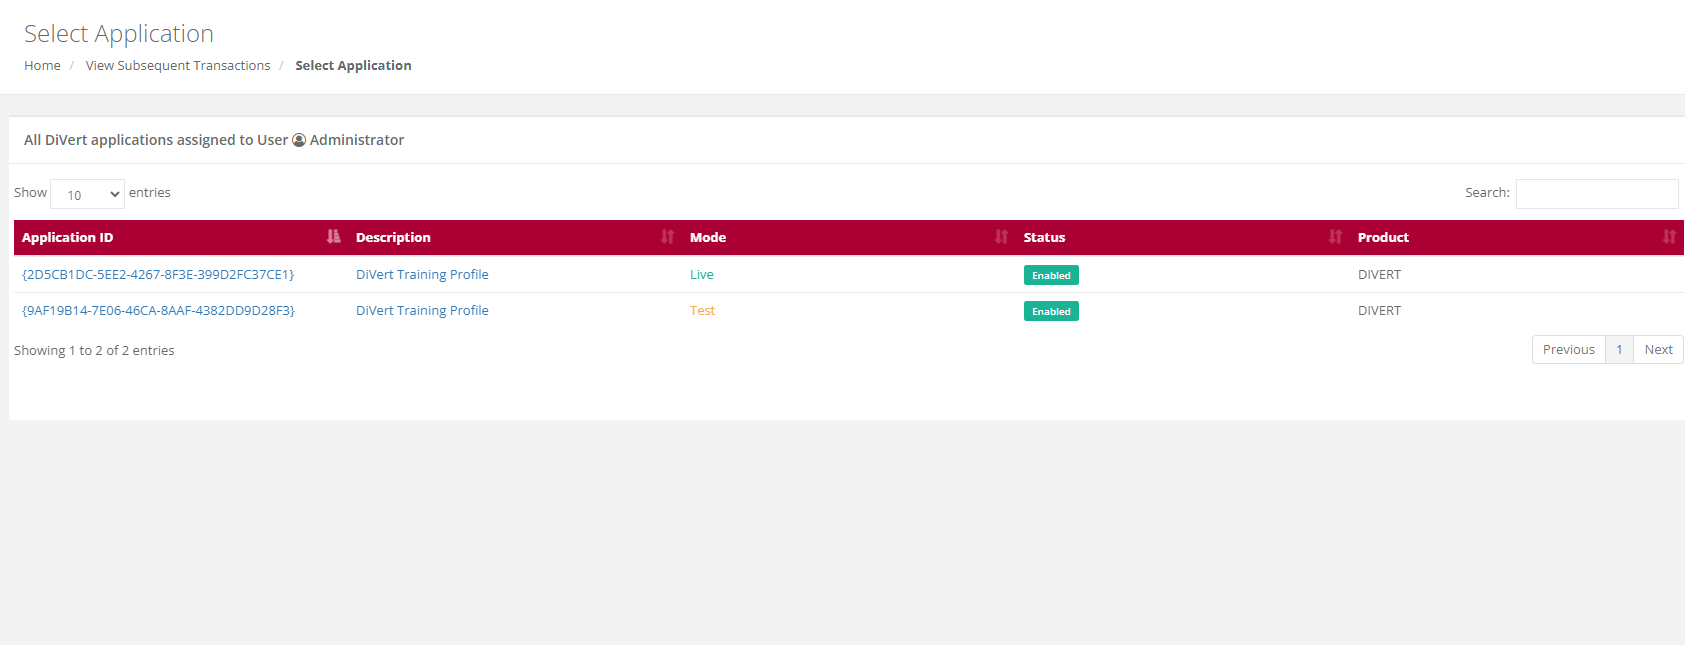1685x645 pixels.
Task: Go to Home breadcrumb
Action: point(42,66)
